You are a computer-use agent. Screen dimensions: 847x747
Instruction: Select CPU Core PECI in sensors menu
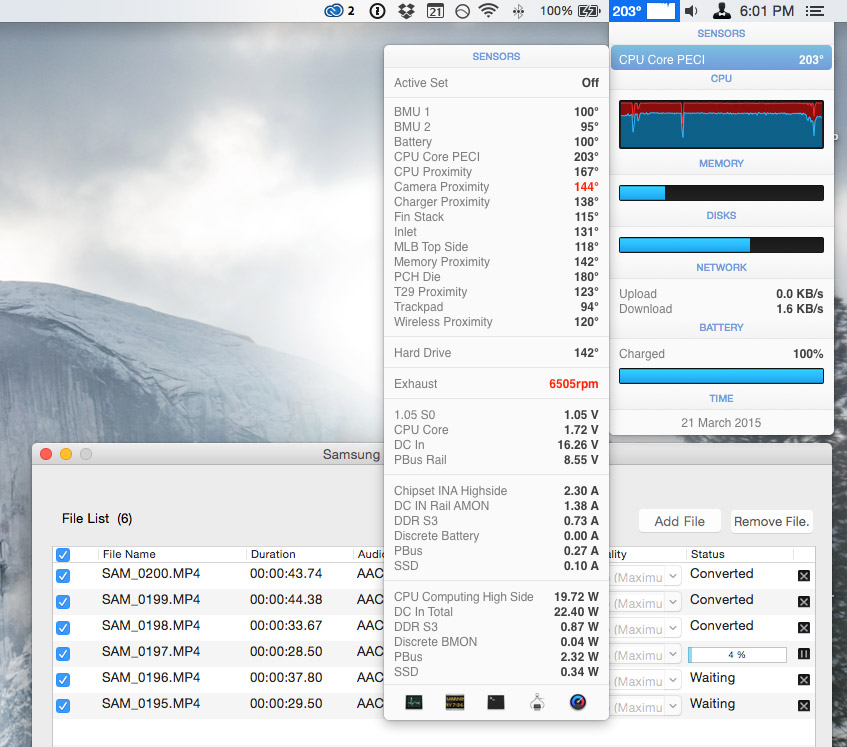pyautogui.click(x=720, y=60)
